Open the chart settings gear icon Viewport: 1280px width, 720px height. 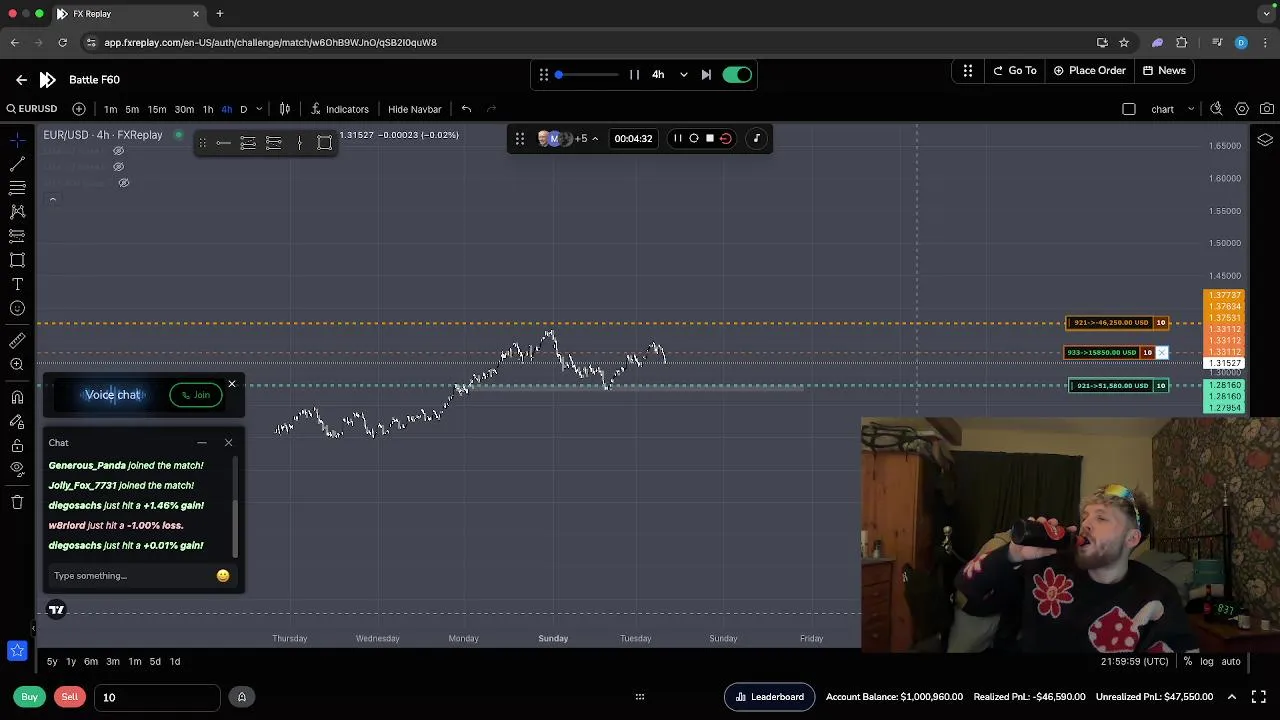tap(1242, 109)
